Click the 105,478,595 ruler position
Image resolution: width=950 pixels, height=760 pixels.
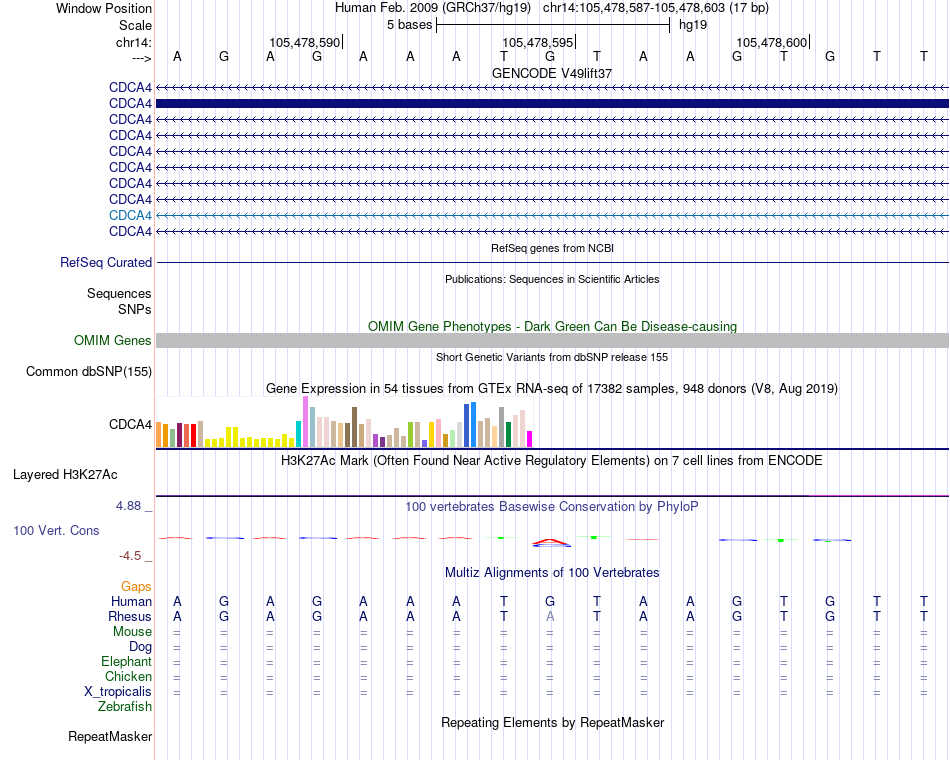(537, 42)
